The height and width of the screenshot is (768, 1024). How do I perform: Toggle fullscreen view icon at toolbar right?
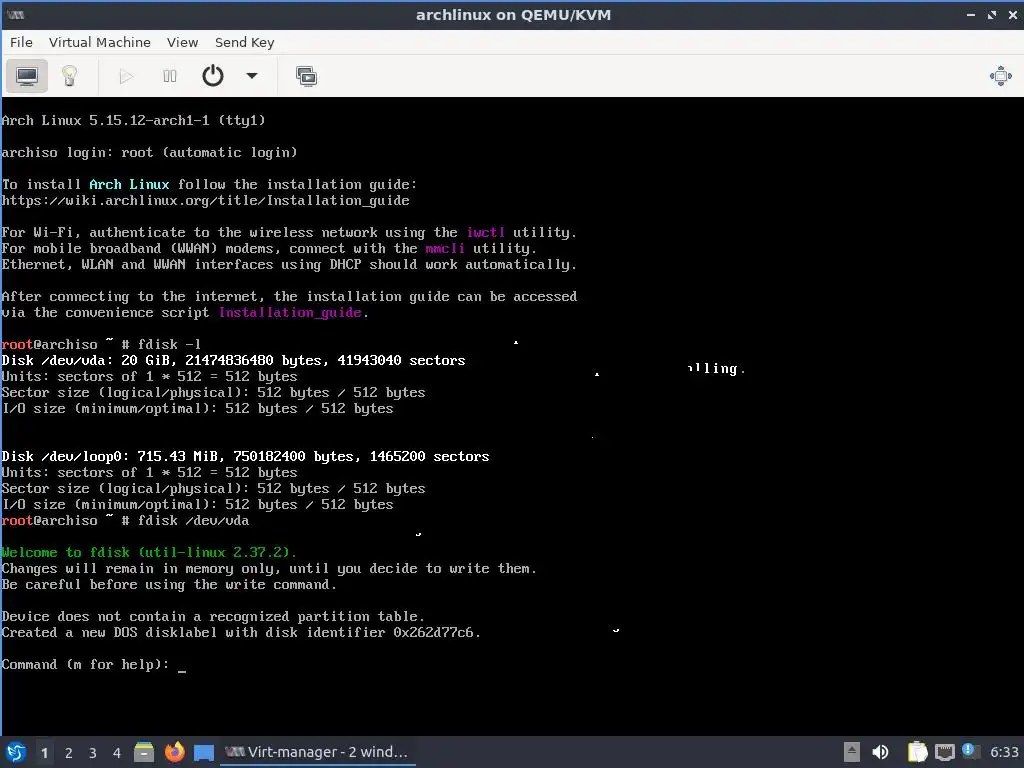(x=1000, y=76)
